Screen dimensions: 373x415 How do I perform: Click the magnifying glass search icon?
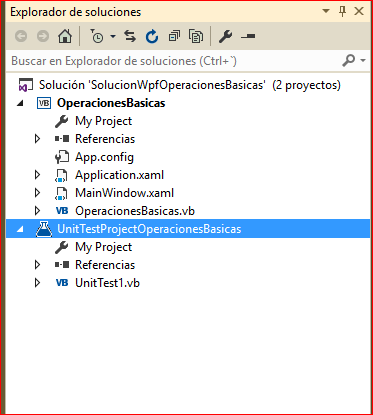pos(348,60)
